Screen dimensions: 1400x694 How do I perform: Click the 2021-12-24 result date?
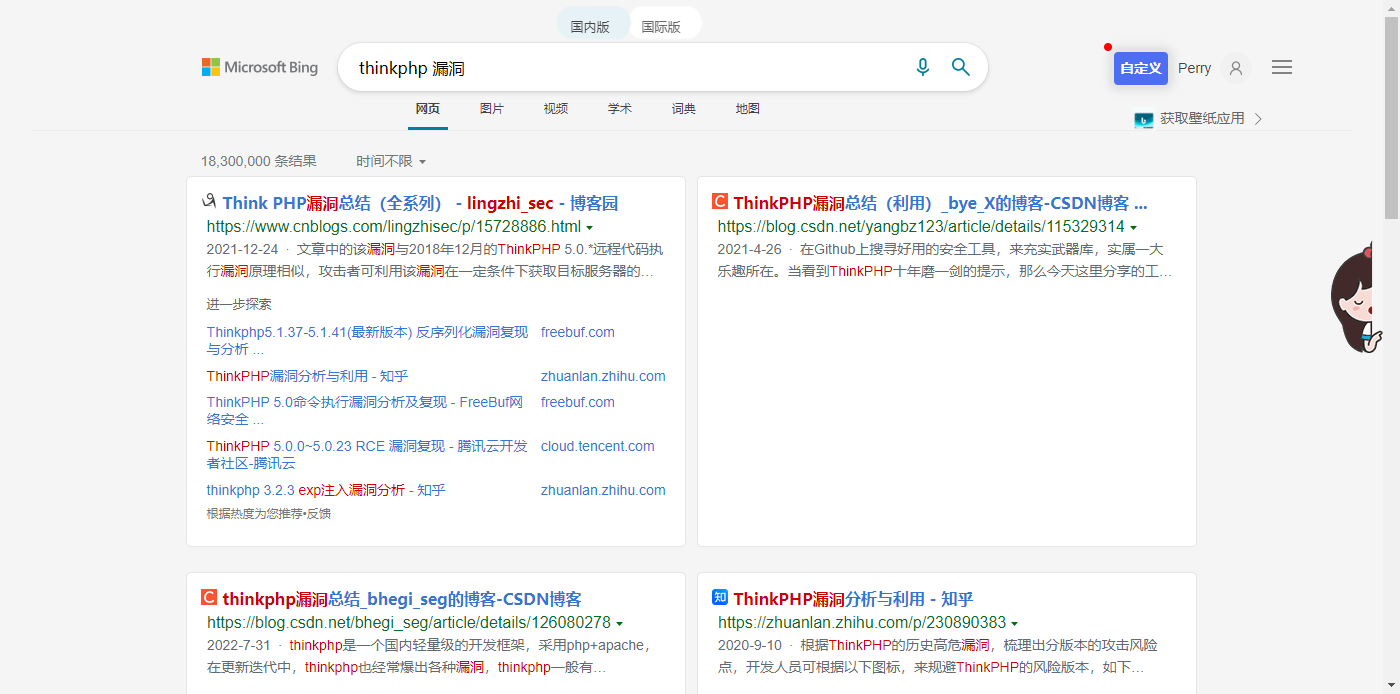[x=243, y=249]
